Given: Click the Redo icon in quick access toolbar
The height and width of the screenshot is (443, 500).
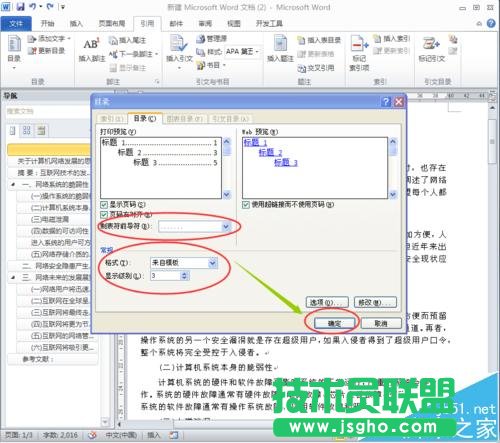Looking at the screenshot, I should tap(50, 6).
